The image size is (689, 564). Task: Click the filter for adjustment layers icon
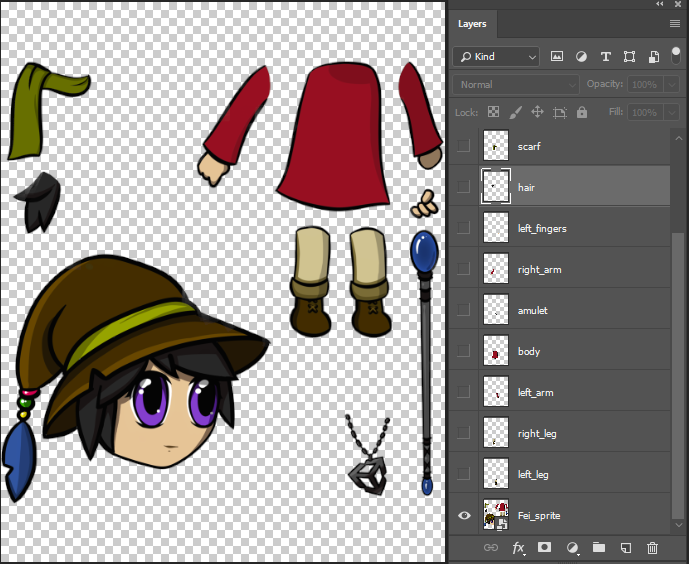(x=581, y=57)
